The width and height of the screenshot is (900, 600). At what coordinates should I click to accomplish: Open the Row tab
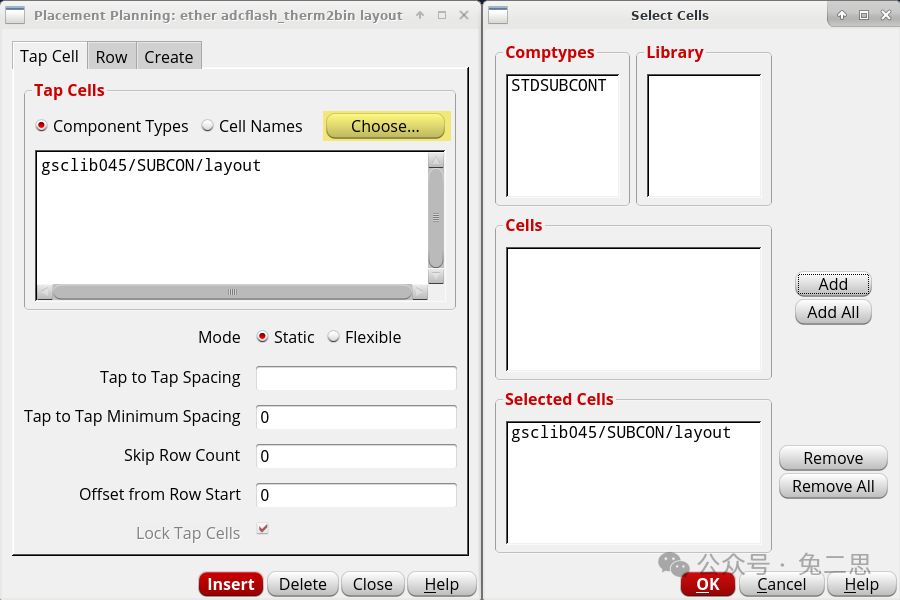[x=111, y=57]
